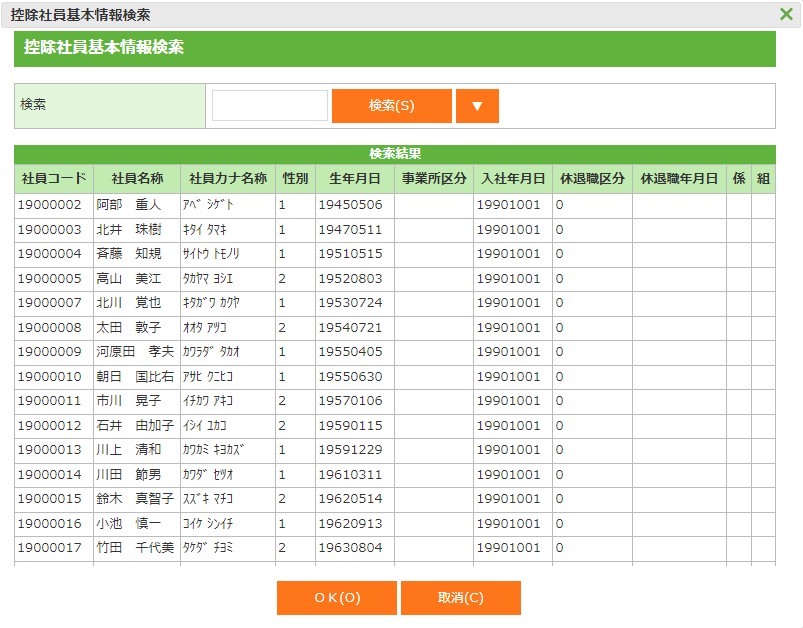Screen dimensions: 803x628
Task: Click the 入社年月日 column header
Action: point(513,179)
